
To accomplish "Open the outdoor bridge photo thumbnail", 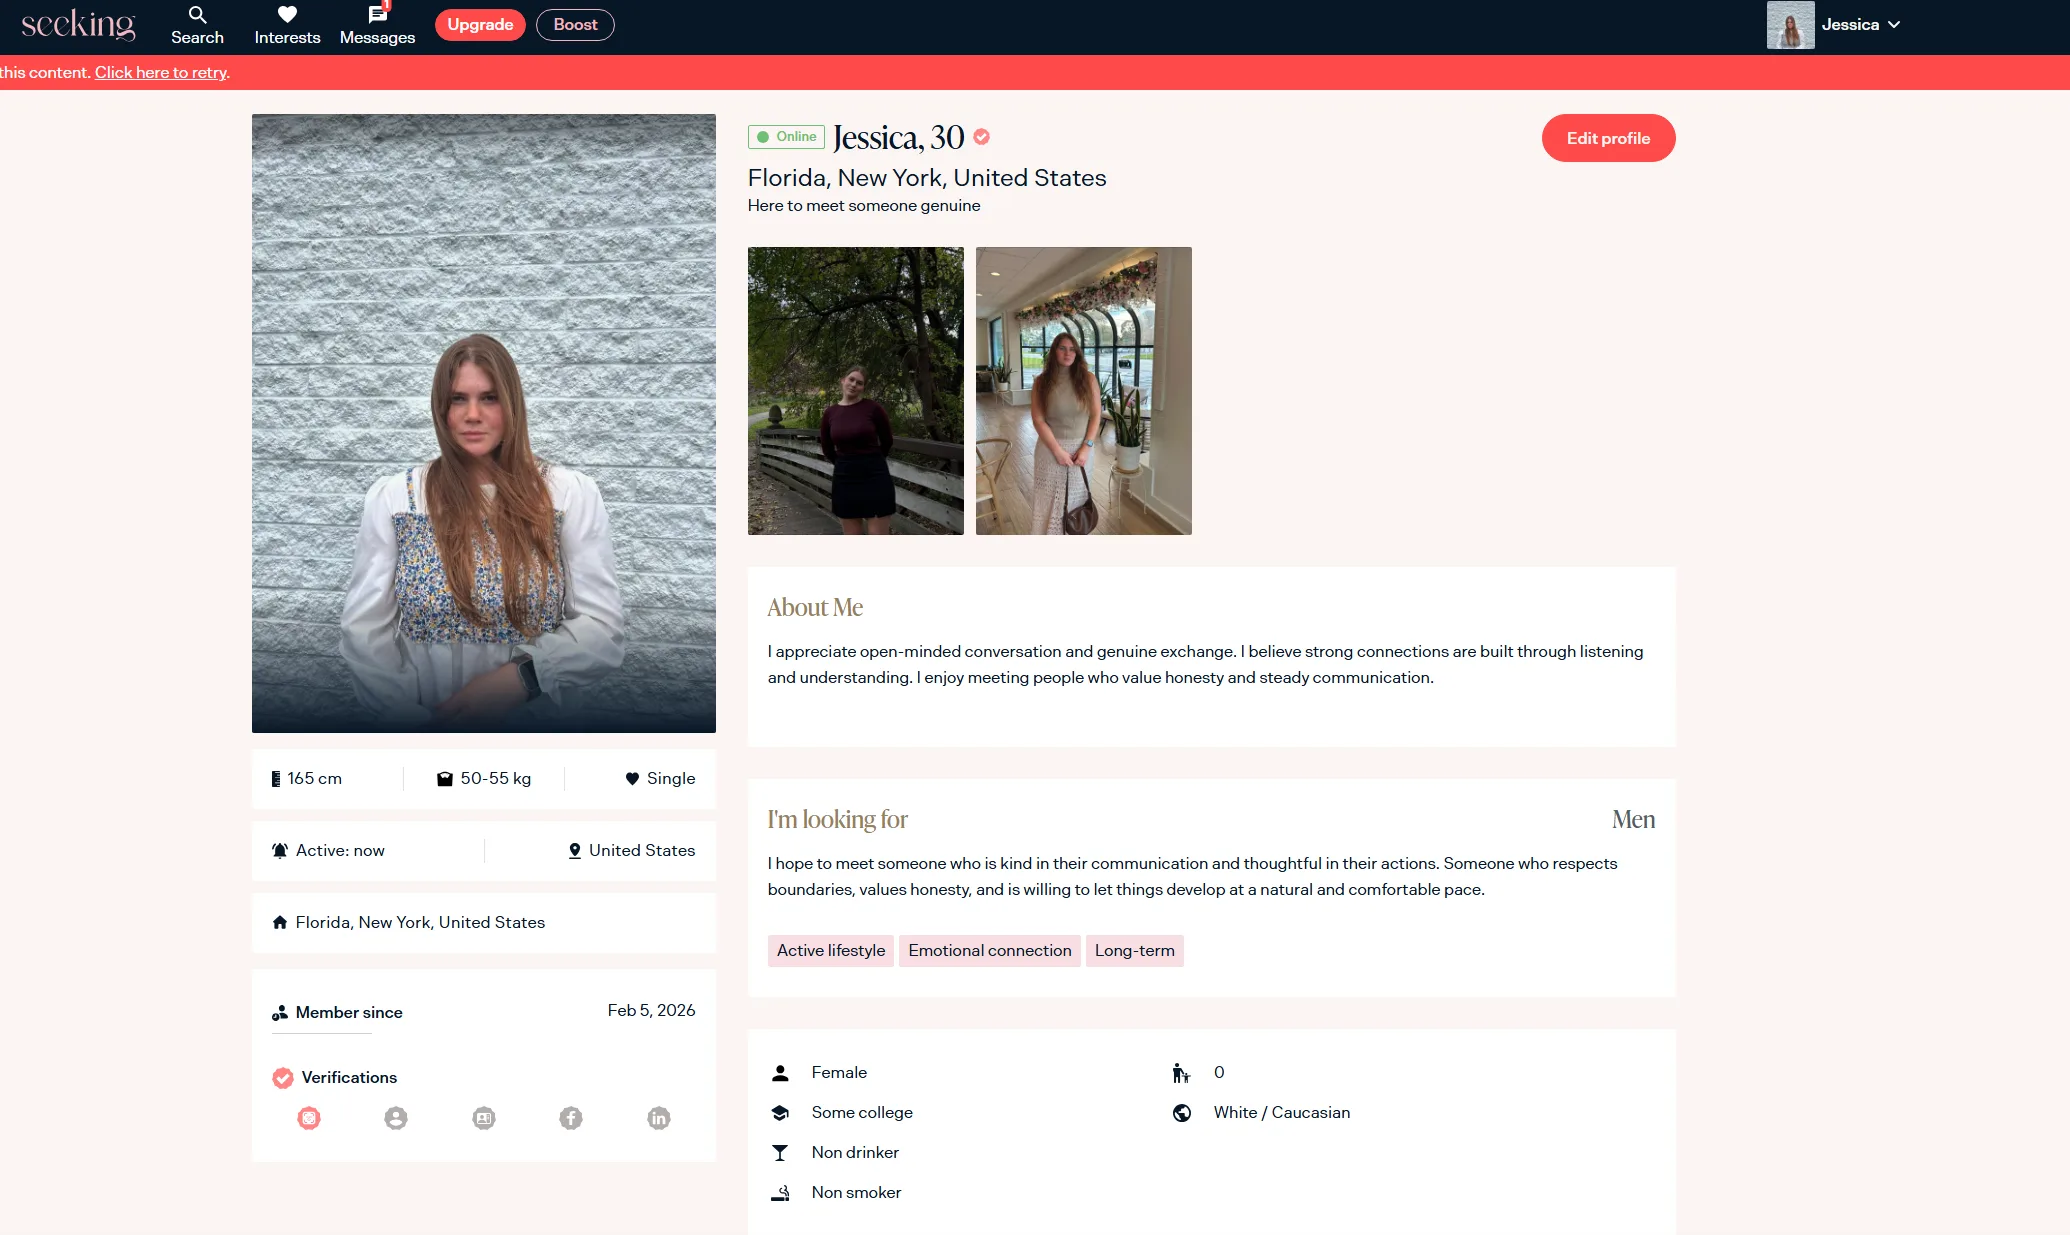I will [x=855, y=391].
